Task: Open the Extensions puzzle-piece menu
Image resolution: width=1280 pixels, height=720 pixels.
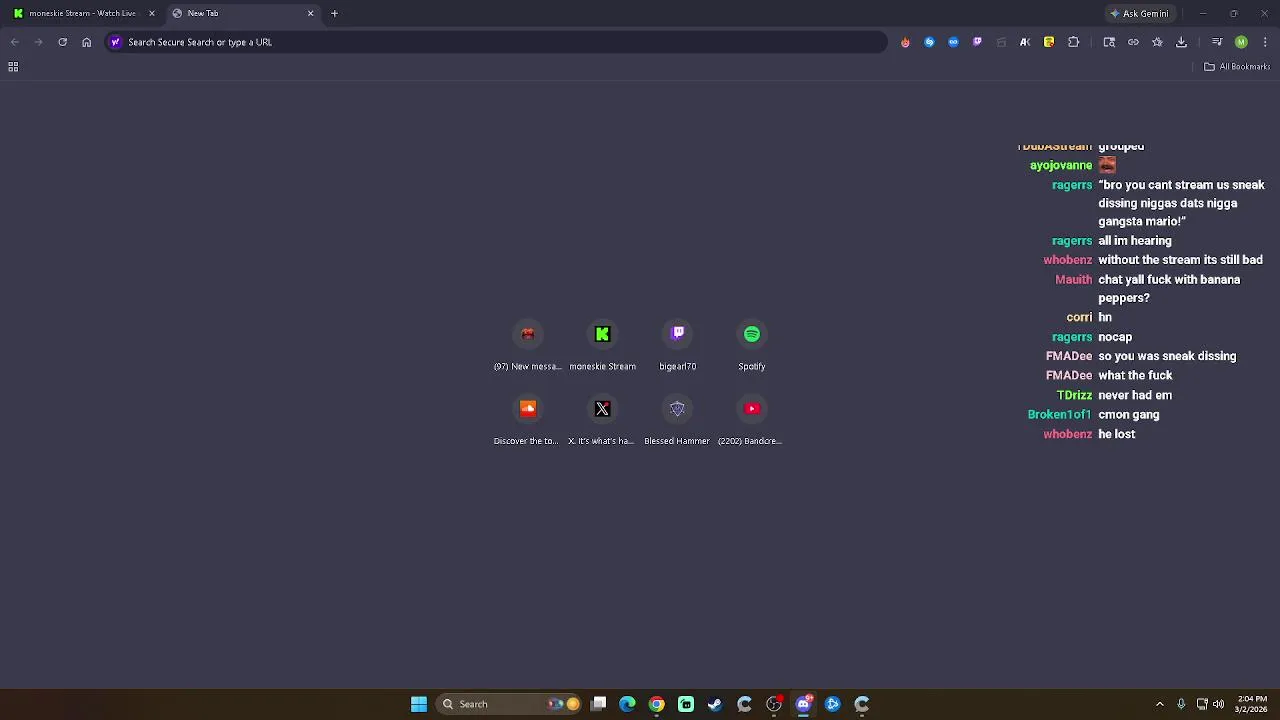Action: 1074,42
